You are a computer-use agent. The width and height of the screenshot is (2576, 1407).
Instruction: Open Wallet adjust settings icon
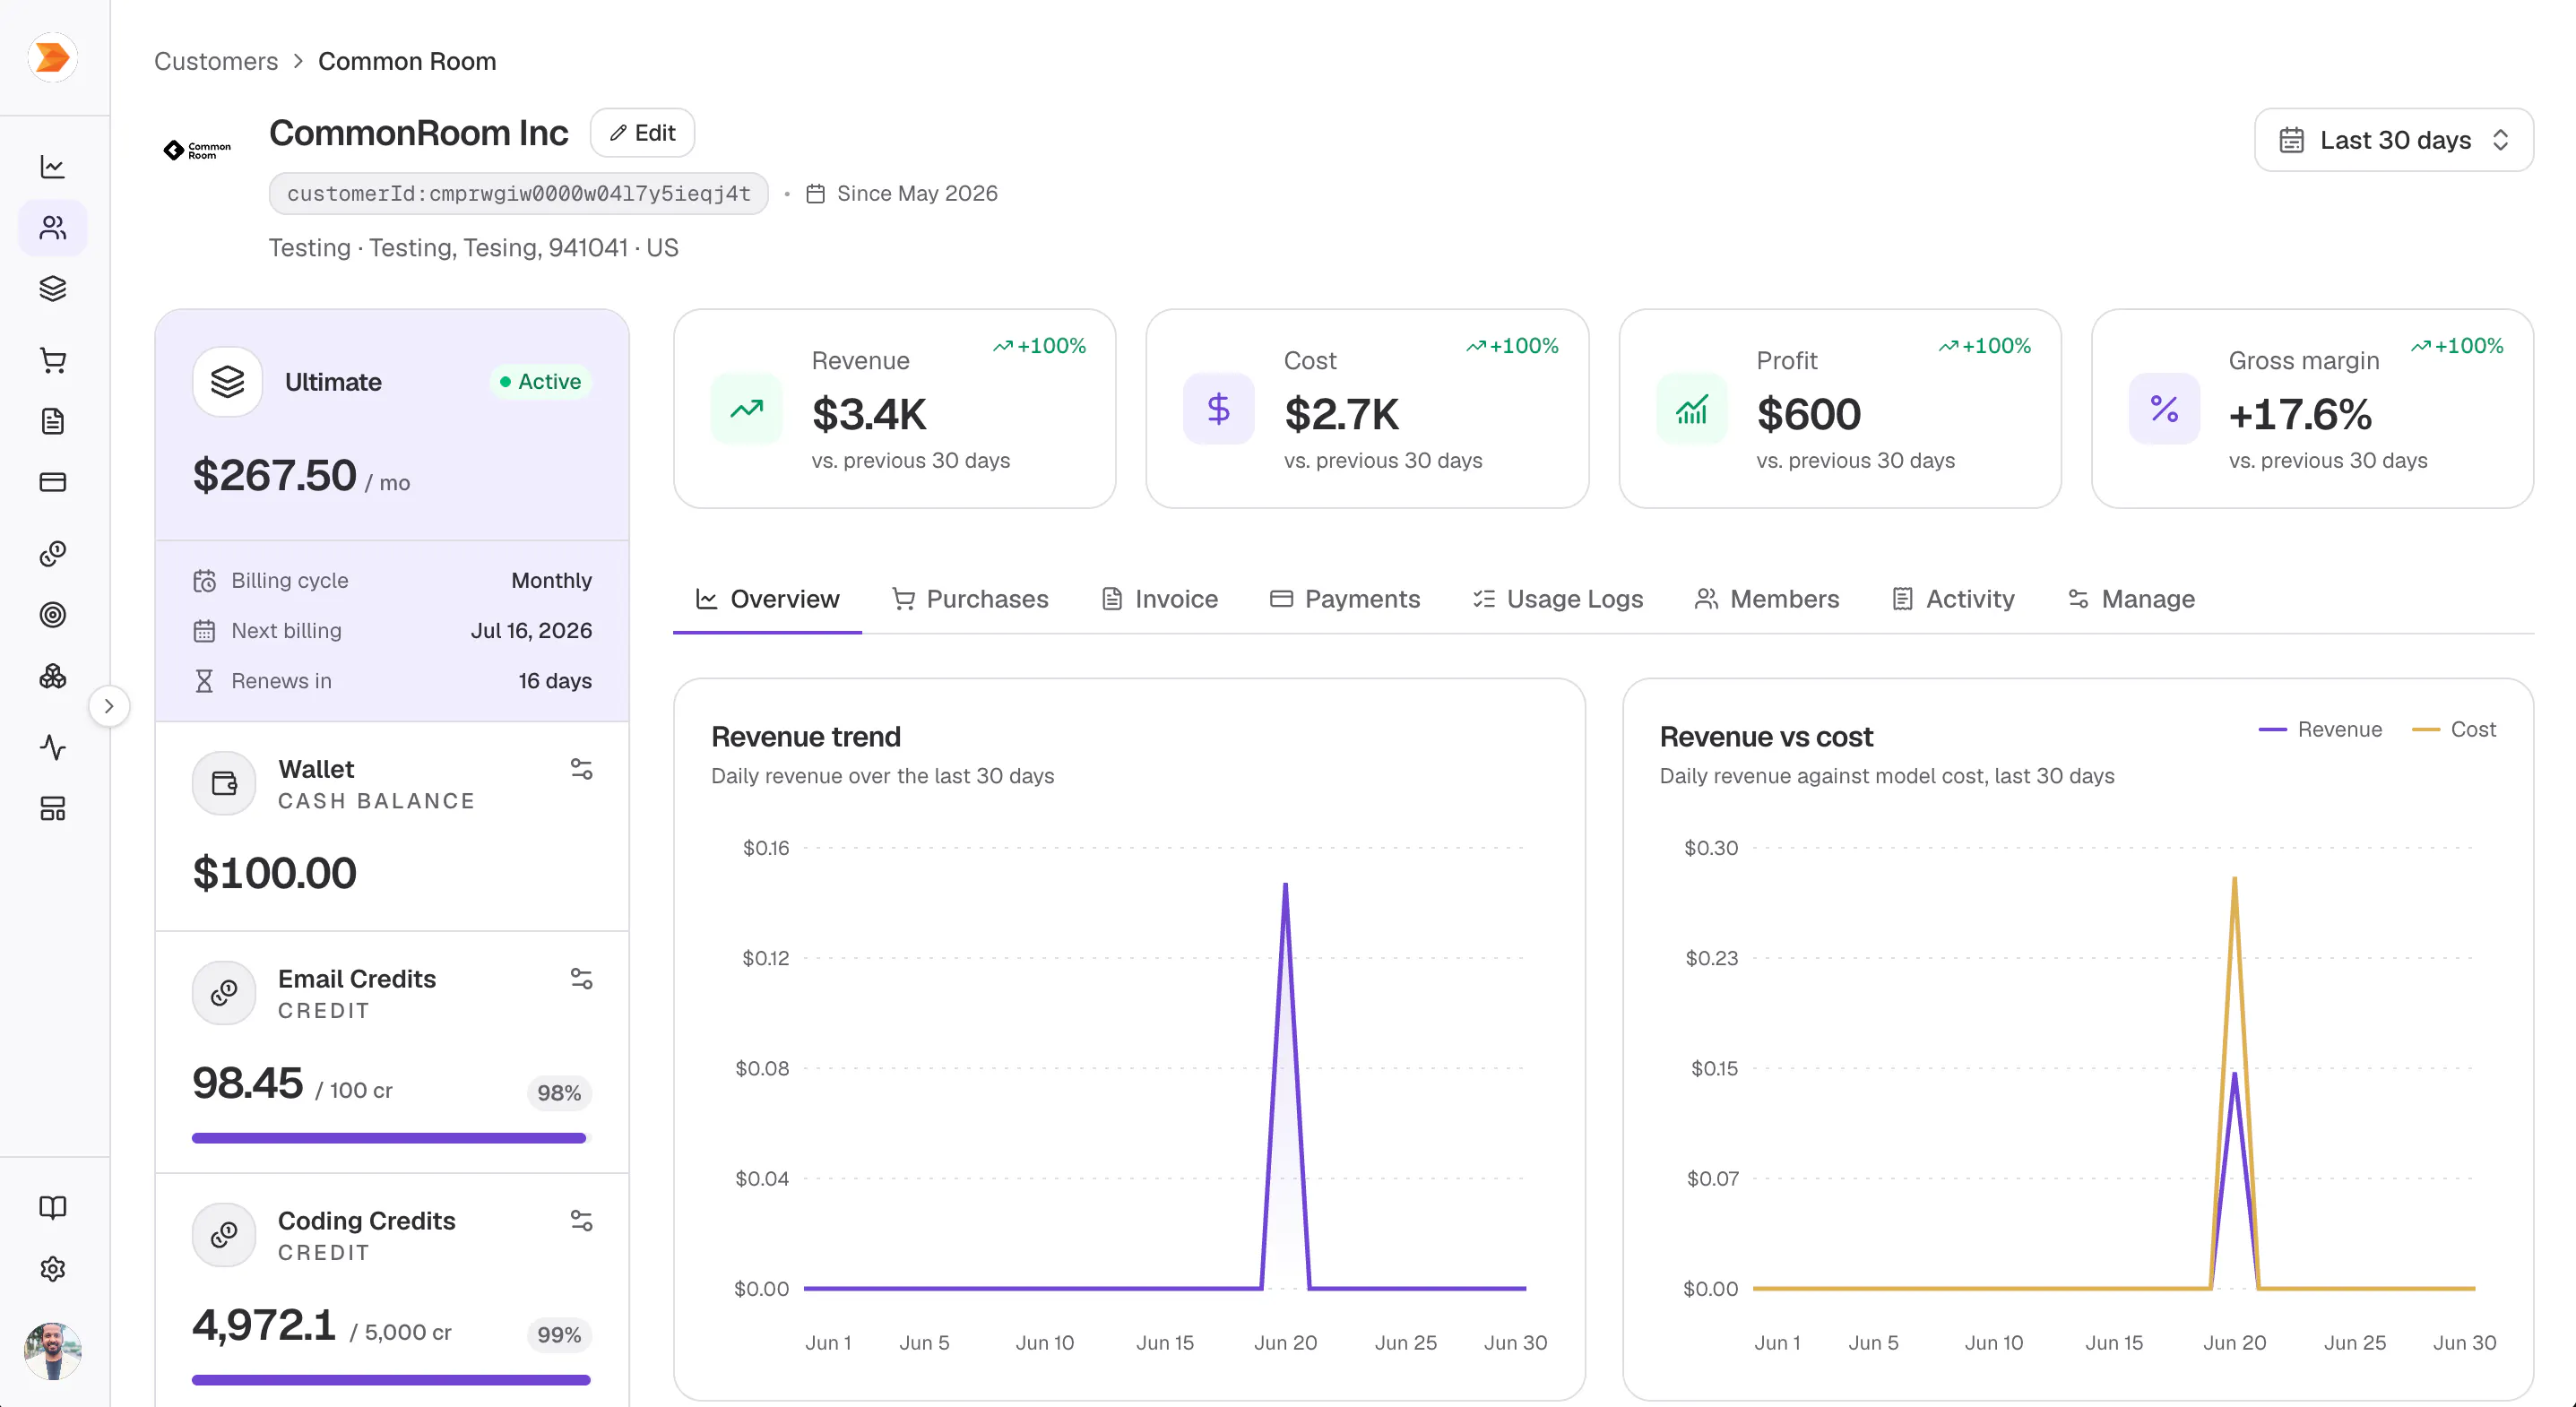click(x=581, y=768)
